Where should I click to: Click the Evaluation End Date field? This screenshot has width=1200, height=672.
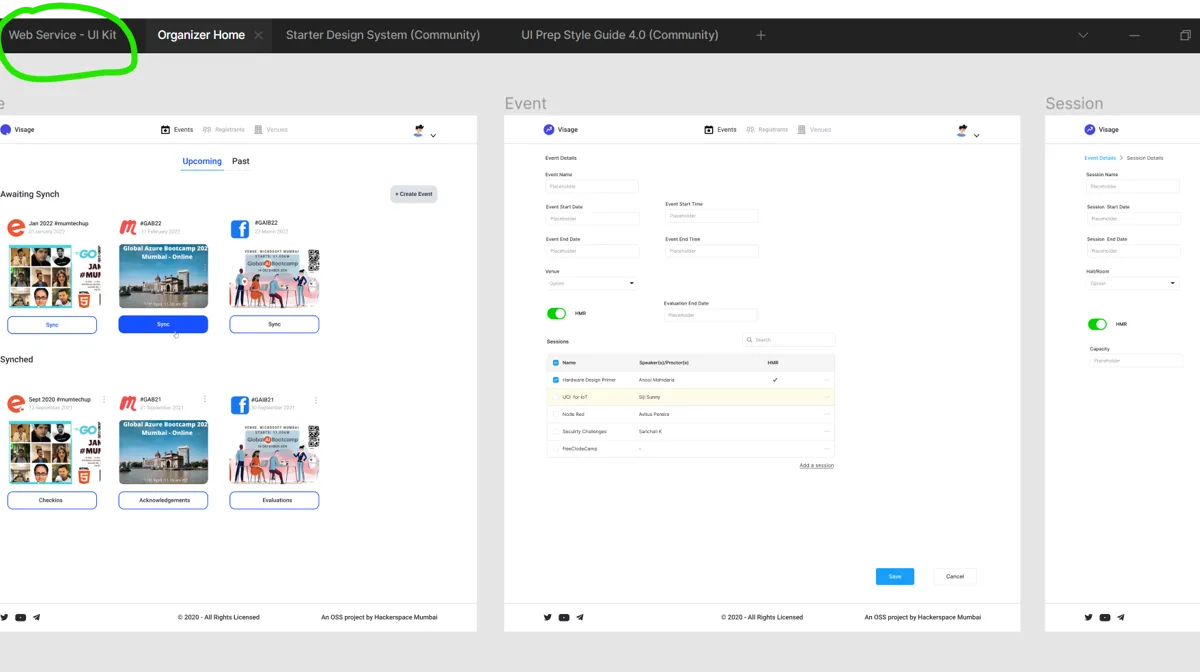pyautogui.click(x=711, y=315)
